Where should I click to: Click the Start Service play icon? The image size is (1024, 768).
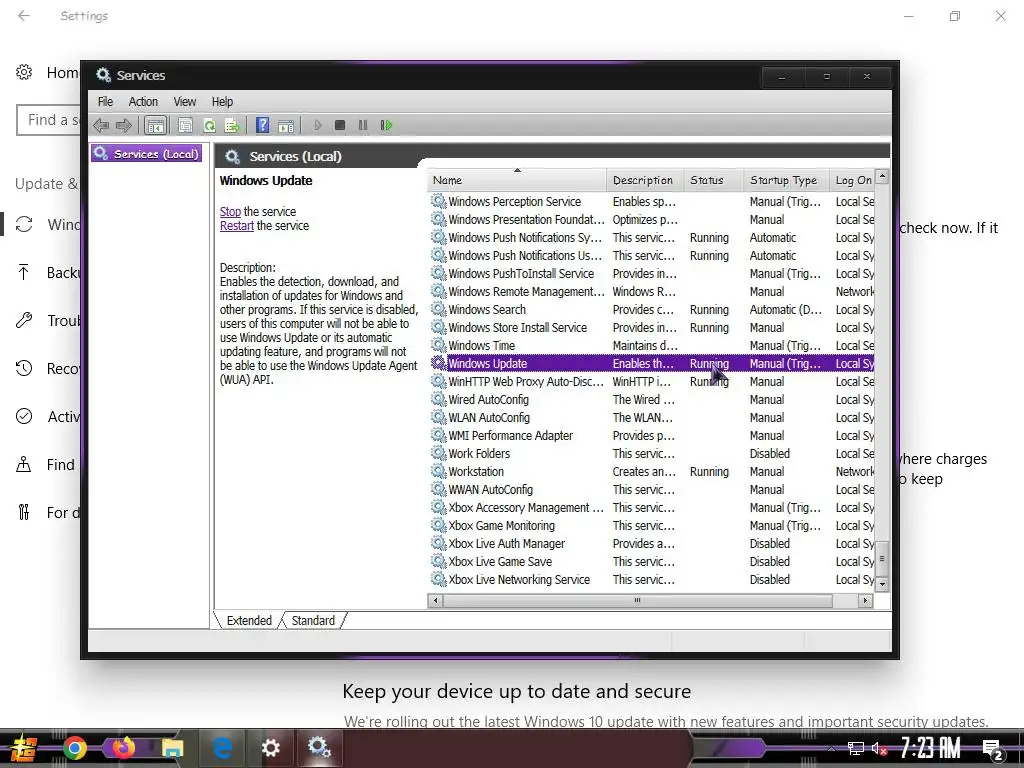click(x=317, y=125)
